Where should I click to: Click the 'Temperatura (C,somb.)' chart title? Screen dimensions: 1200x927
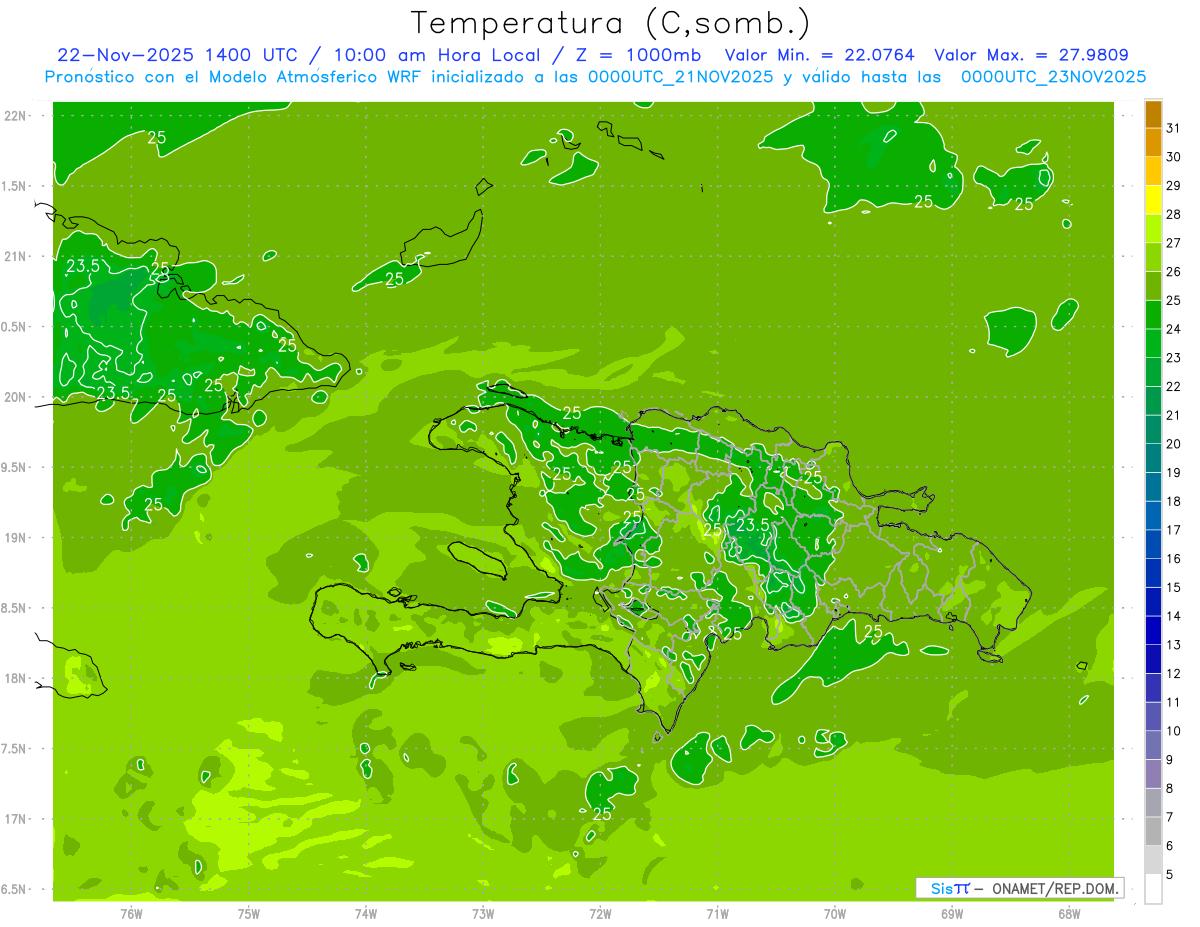point(610,23)
